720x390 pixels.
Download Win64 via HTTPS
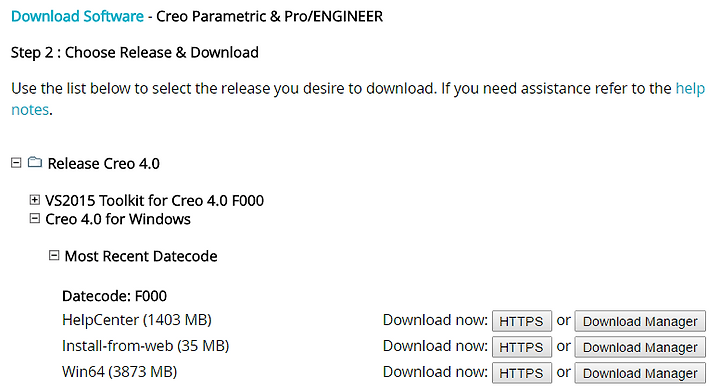click(x=522, y=373)
